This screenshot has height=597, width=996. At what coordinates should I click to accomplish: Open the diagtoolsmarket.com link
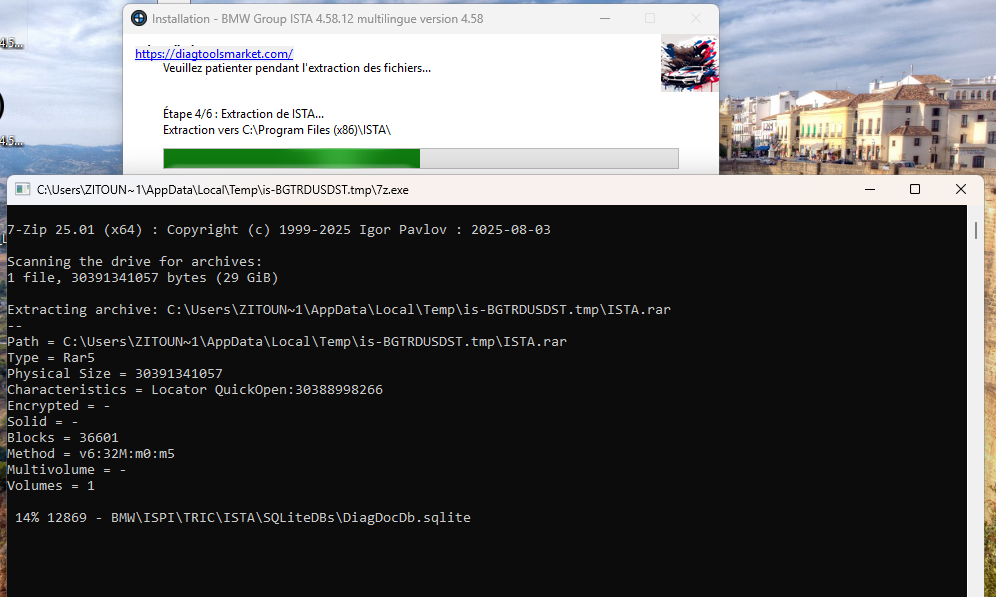[x=214, y=54]
